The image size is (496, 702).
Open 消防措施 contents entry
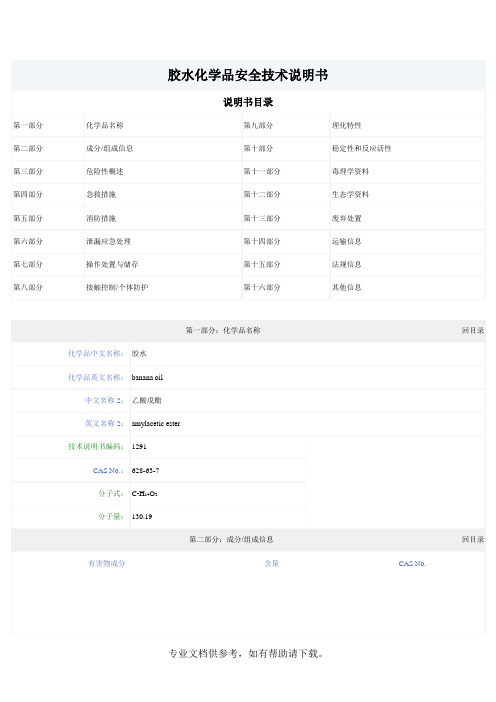[101, 218]
